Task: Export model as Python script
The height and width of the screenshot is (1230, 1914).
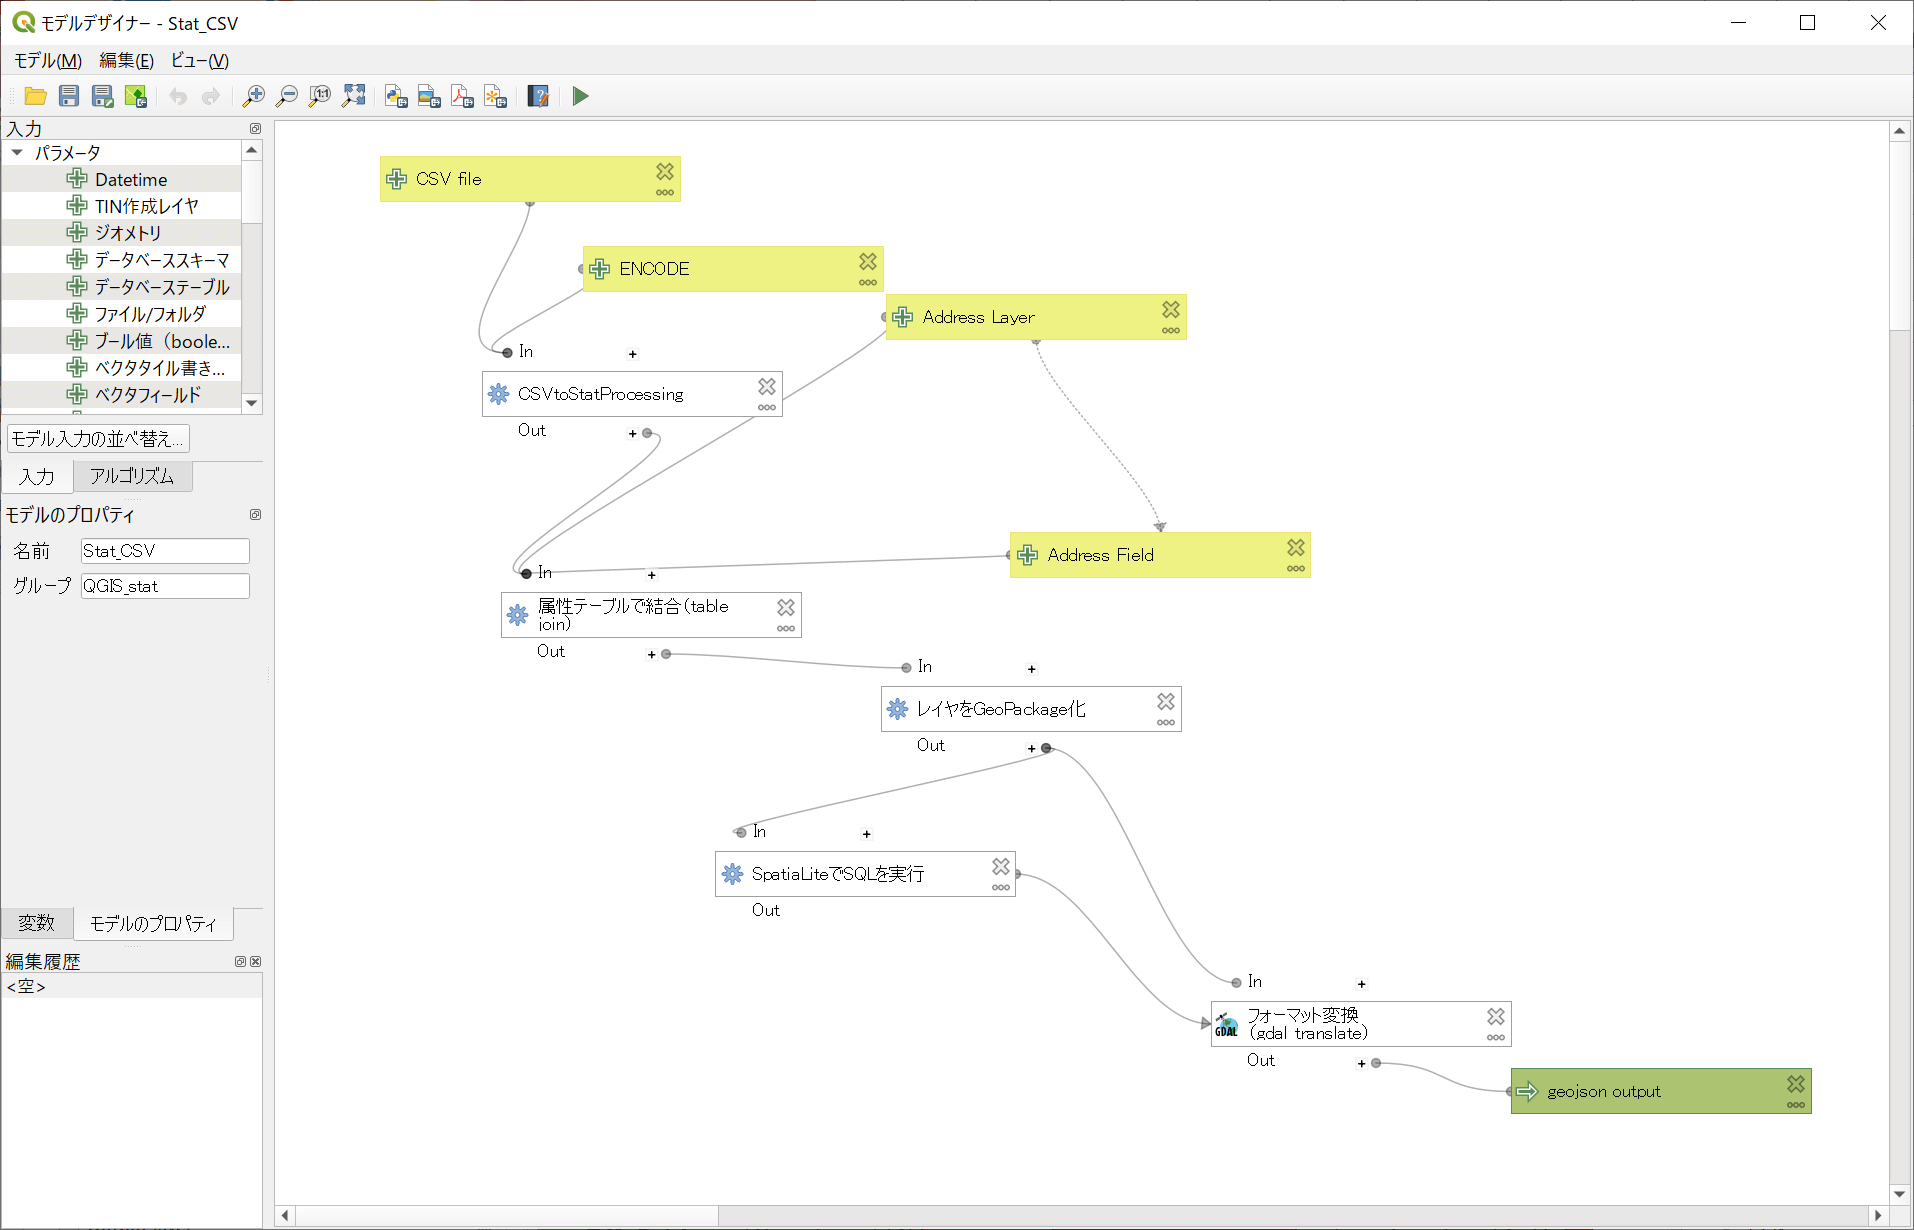Action: pos(396,96)
